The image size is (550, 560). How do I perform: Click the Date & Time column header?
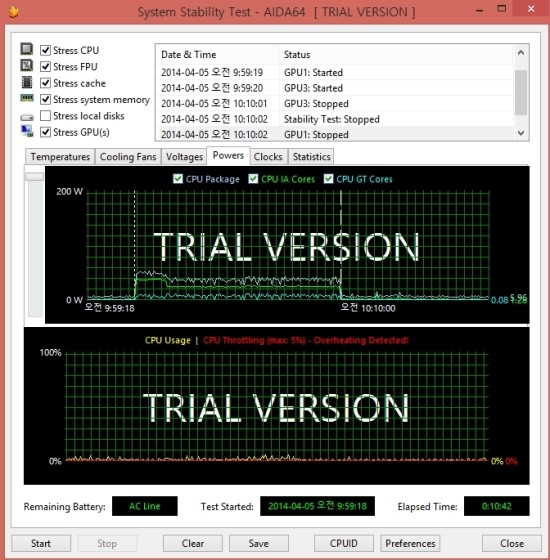pyautogui.click(x=217, y=55)
